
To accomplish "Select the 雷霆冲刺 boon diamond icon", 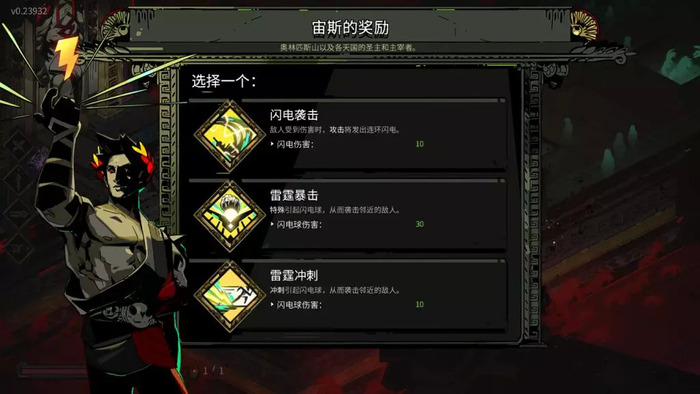I will click(230, 296).
